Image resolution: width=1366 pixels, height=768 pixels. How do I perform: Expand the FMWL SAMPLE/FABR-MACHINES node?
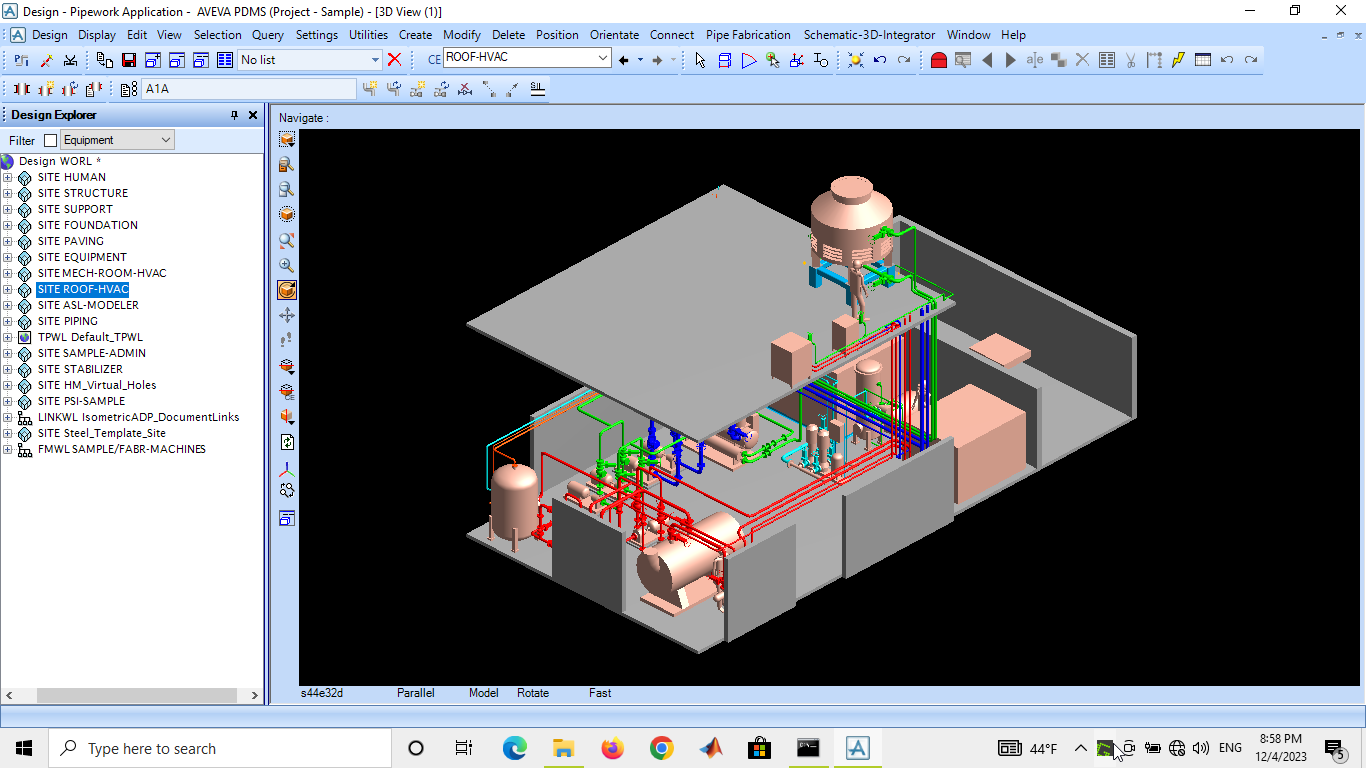[x=8, y=450]
